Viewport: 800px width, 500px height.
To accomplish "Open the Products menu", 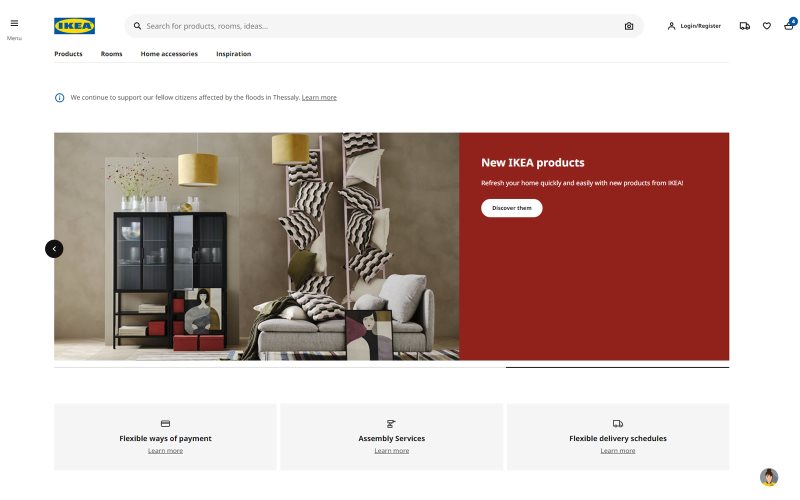I will [68, 54].
